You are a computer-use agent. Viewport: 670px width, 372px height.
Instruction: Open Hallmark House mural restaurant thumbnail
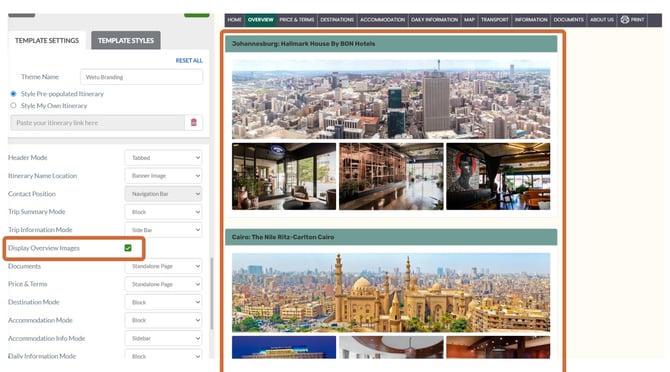pos(498,176)
